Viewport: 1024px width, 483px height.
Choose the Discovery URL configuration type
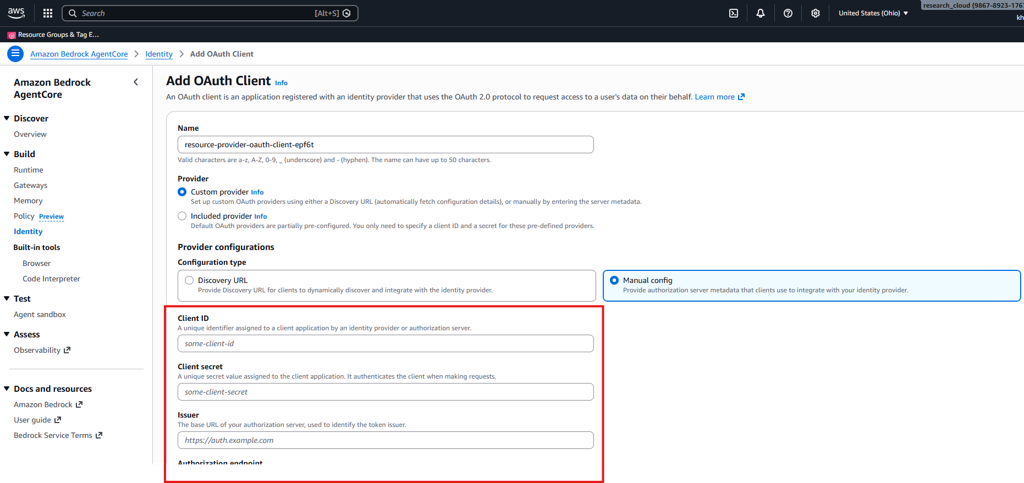(189, 281)
